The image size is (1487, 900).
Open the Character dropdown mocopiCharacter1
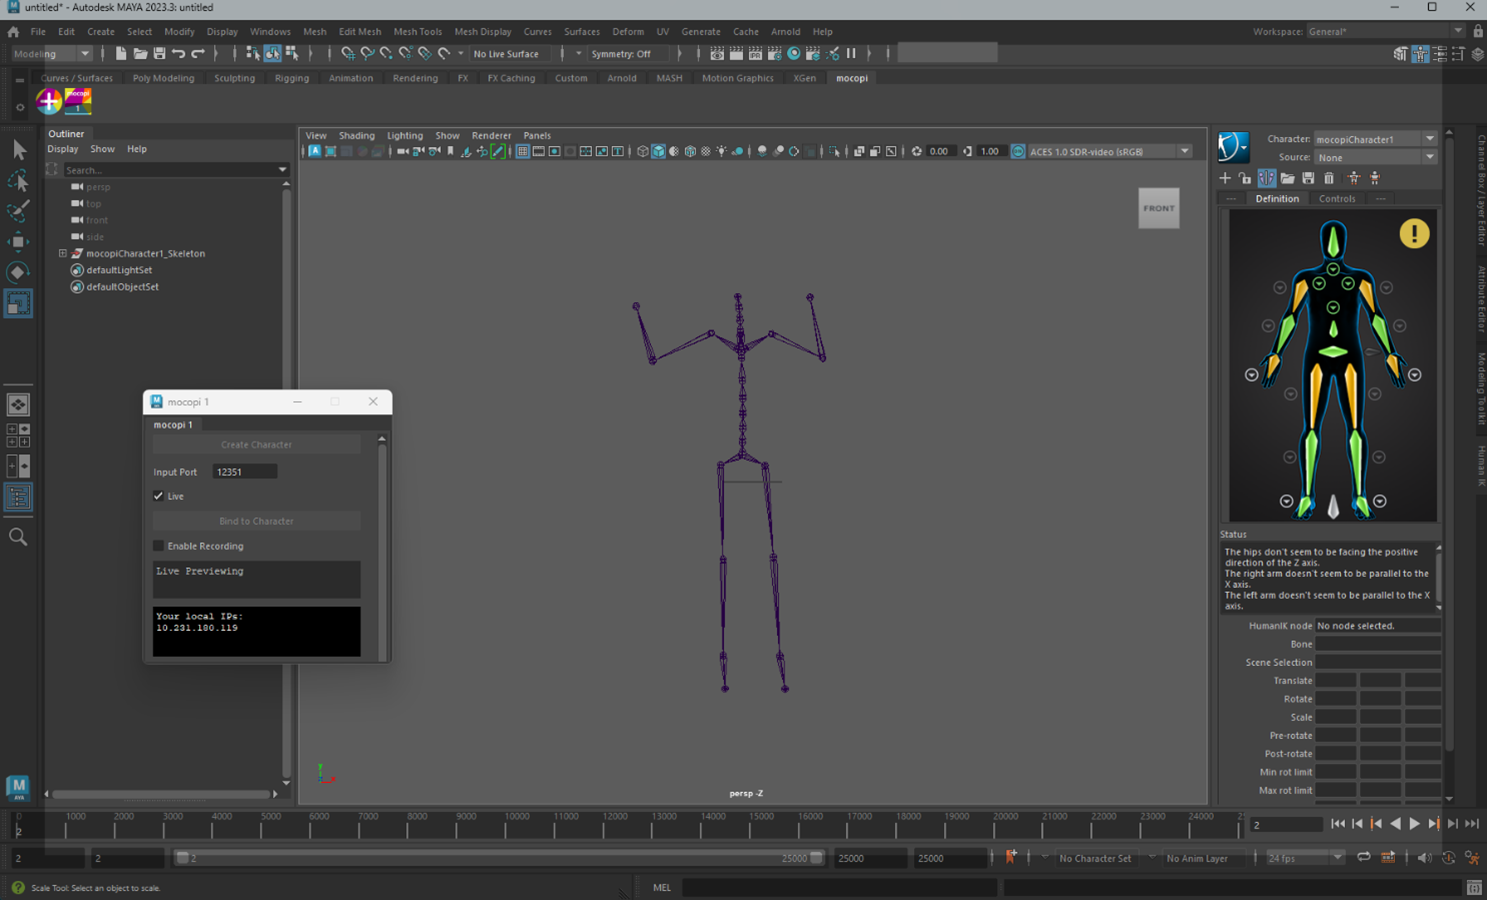pyautogui.click(x=1375, y=139)
